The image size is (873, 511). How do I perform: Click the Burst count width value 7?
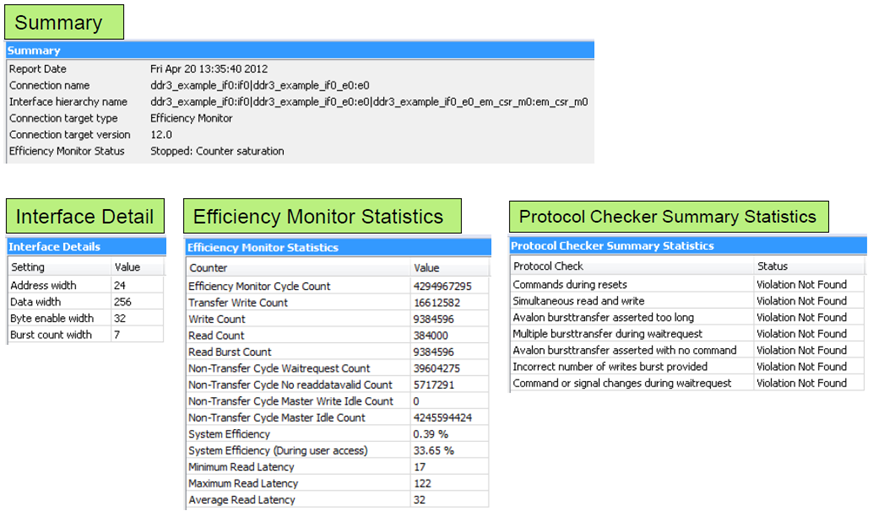click(117, 335)
